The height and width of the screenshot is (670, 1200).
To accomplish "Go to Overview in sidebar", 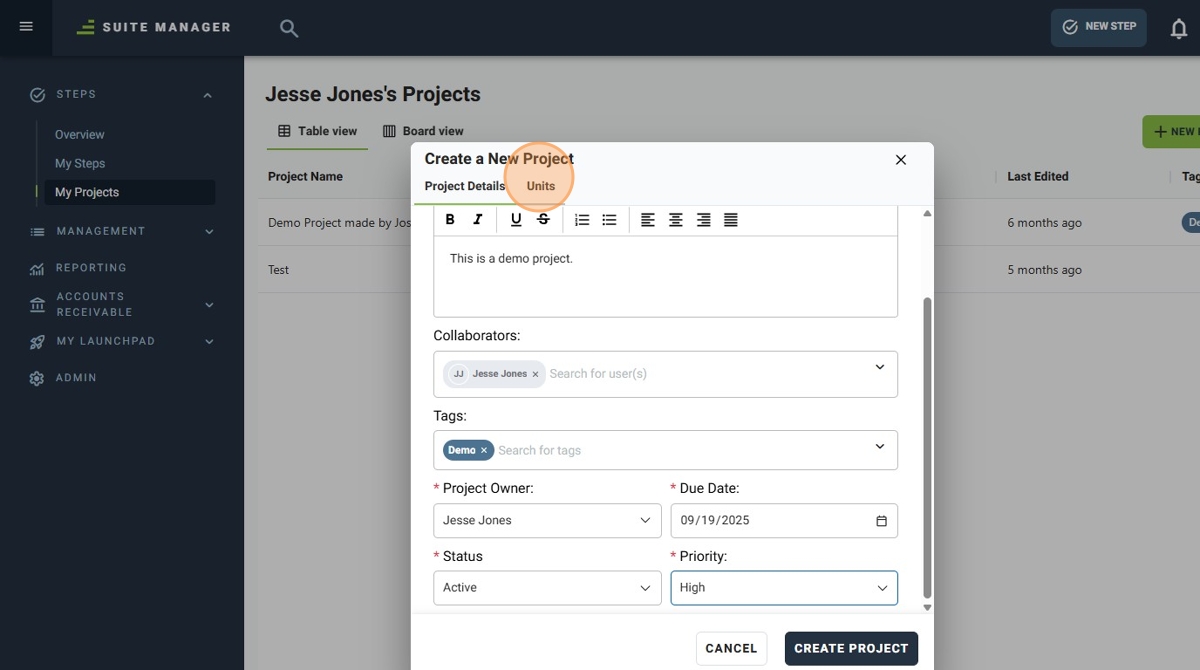I will coord(80,135).
